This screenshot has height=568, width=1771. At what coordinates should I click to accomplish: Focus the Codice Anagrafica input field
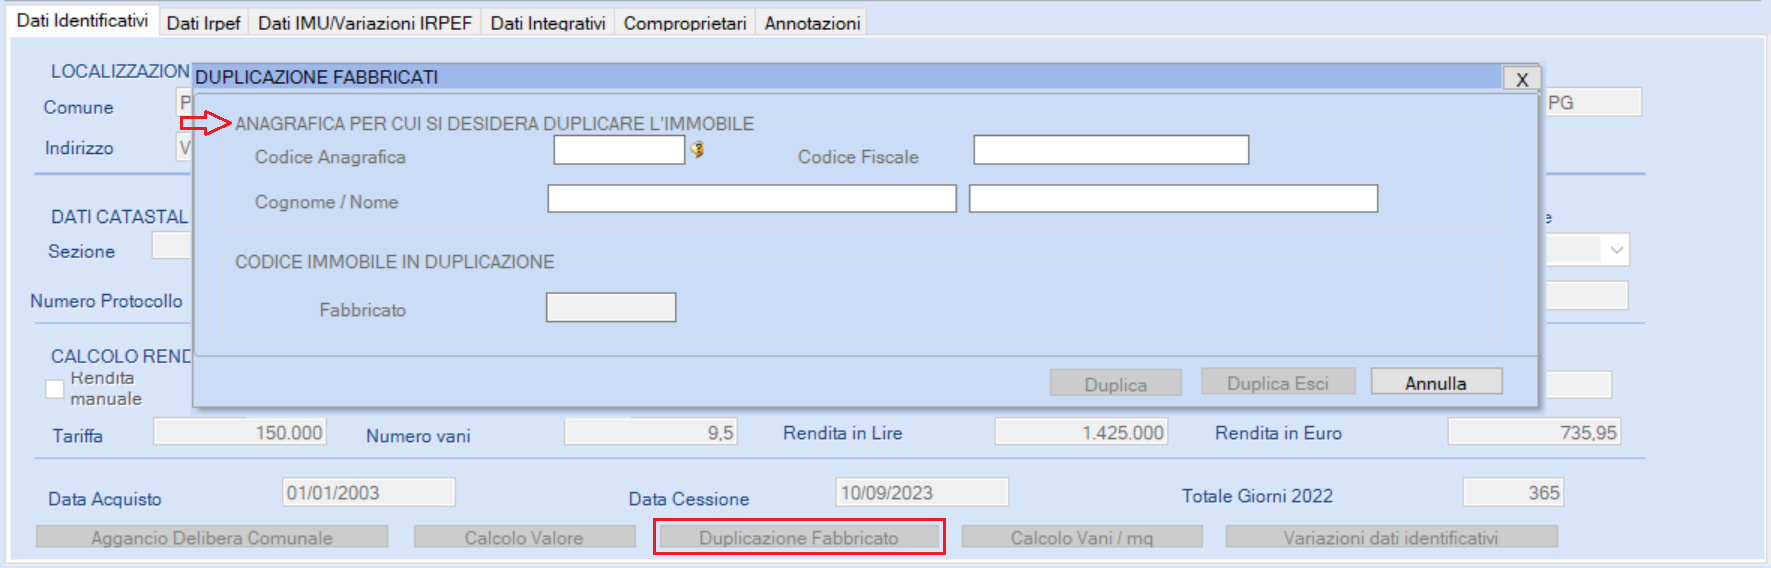619,150
